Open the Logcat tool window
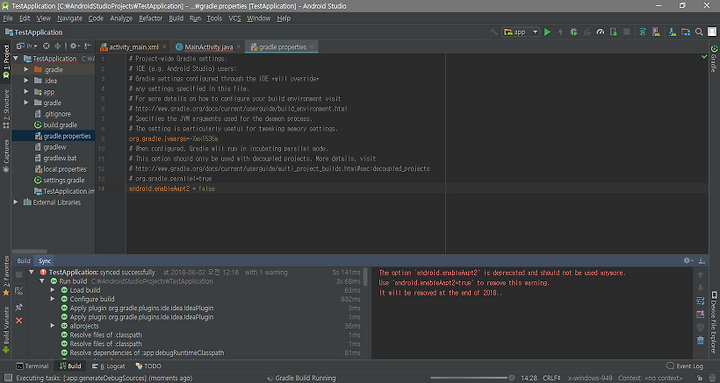The image size is (720, 383). click(x=108, y=366)
